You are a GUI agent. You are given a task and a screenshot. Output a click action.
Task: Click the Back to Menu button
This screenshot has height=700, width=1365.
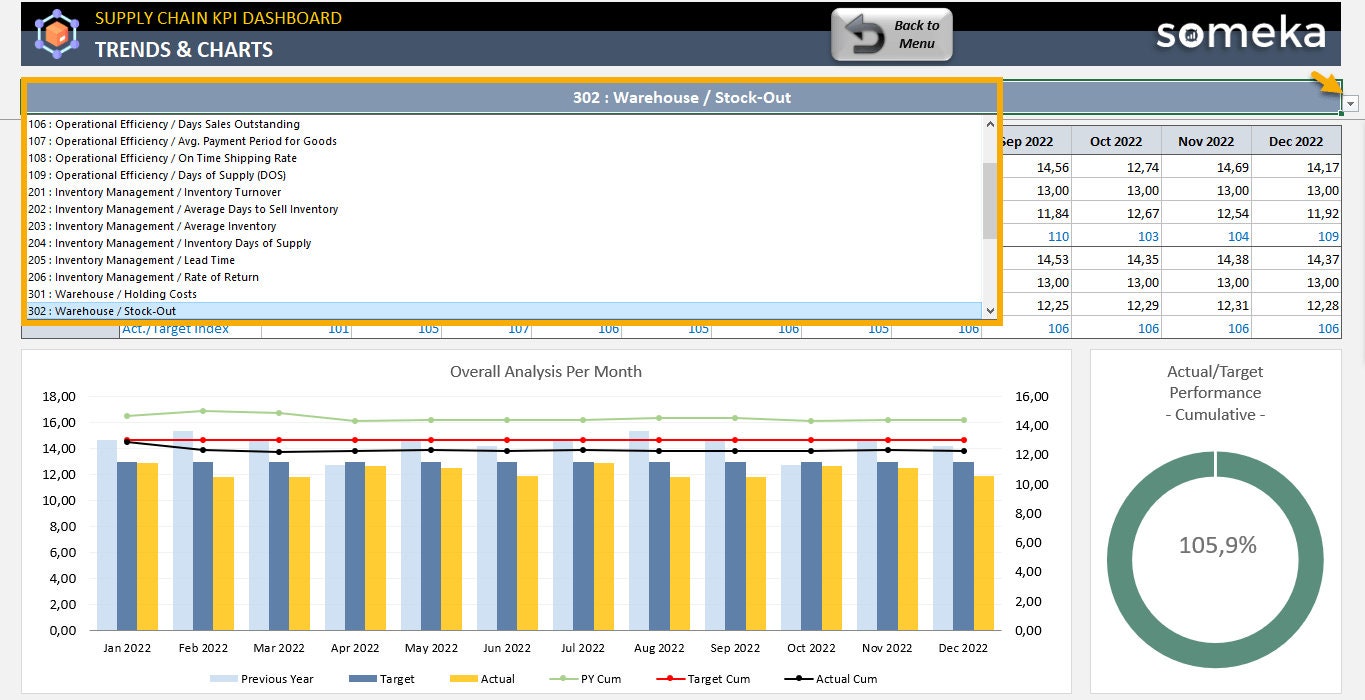[x=893, y=32]
